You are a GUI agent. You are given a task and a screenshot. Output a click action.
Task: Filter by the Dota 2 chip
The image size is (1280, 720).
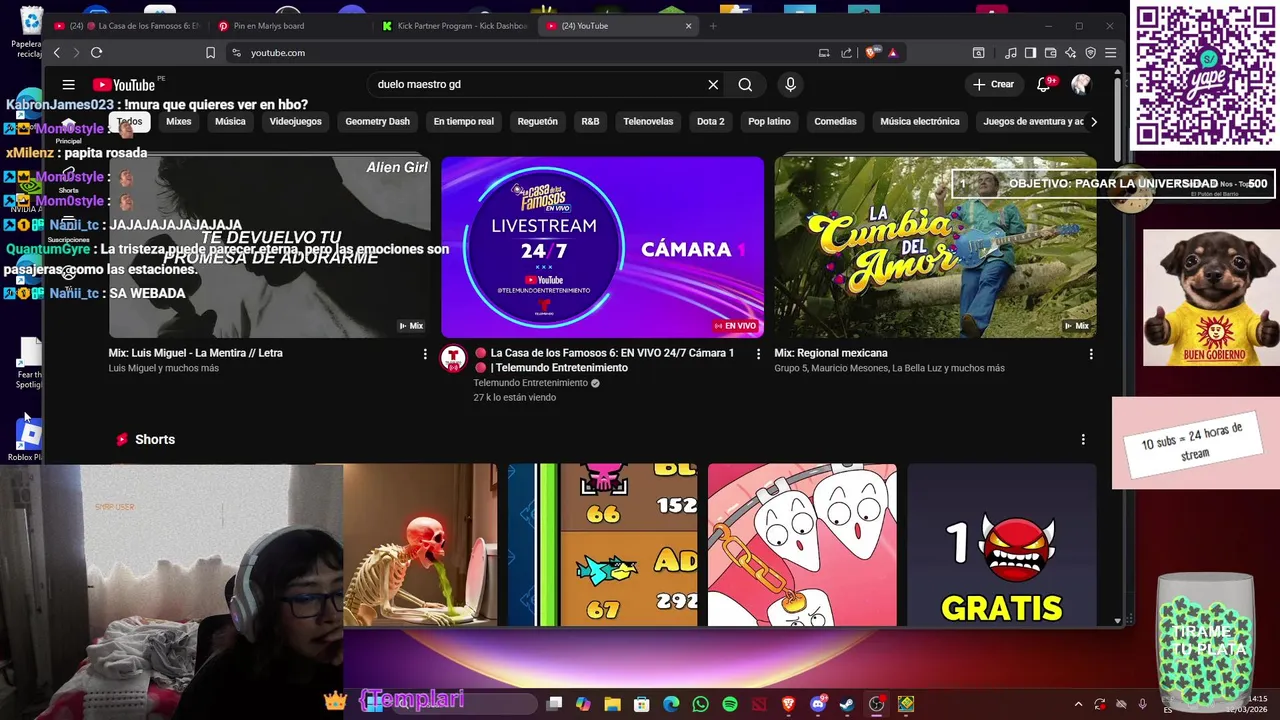[711, 122]
